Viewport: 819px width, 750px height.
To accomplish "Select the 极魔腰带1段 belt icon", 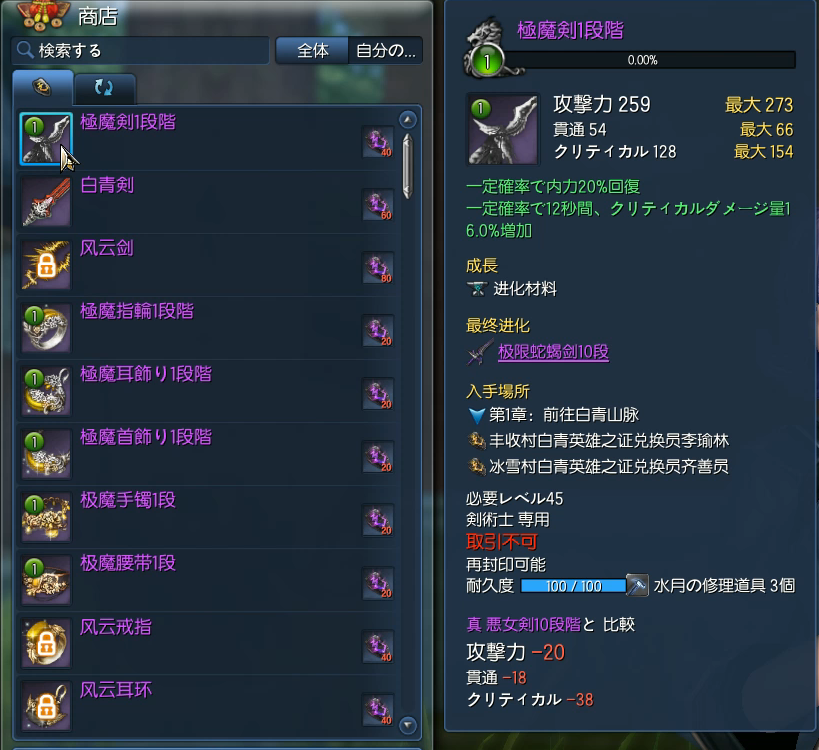I will point(46,580).
